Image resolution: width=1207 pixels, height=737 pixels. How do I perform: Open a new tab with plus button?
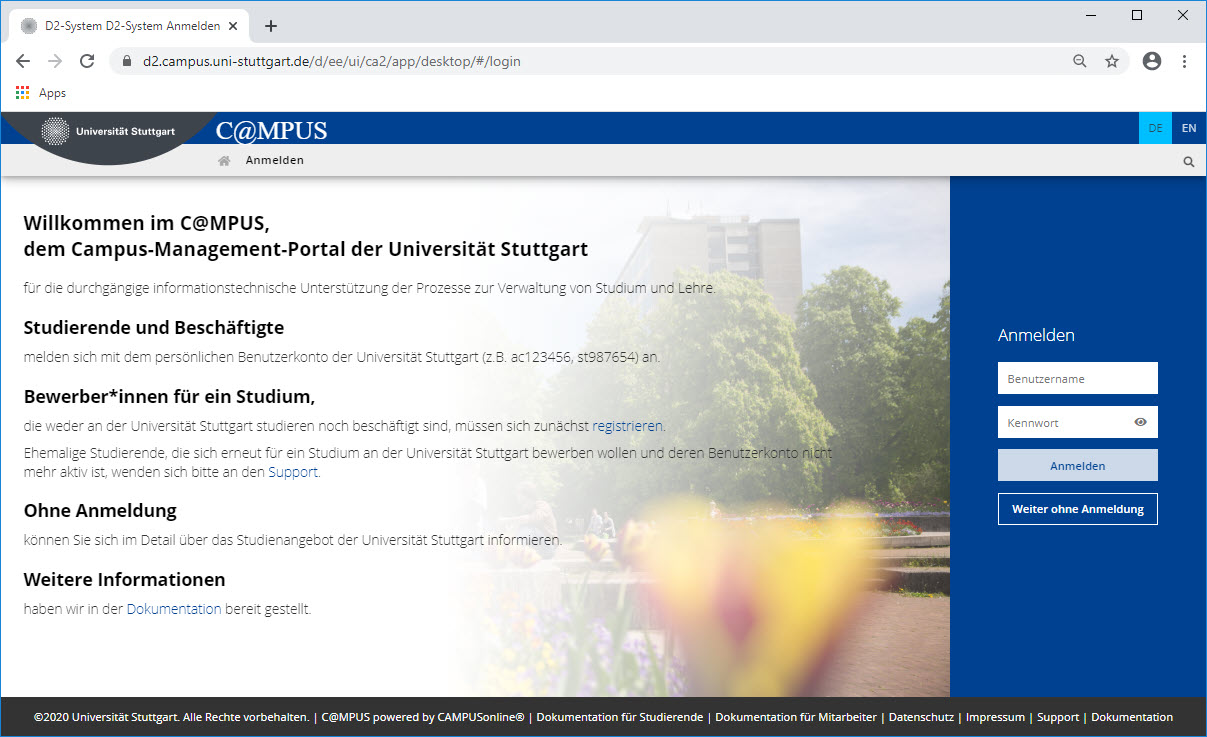coord(270,26)
